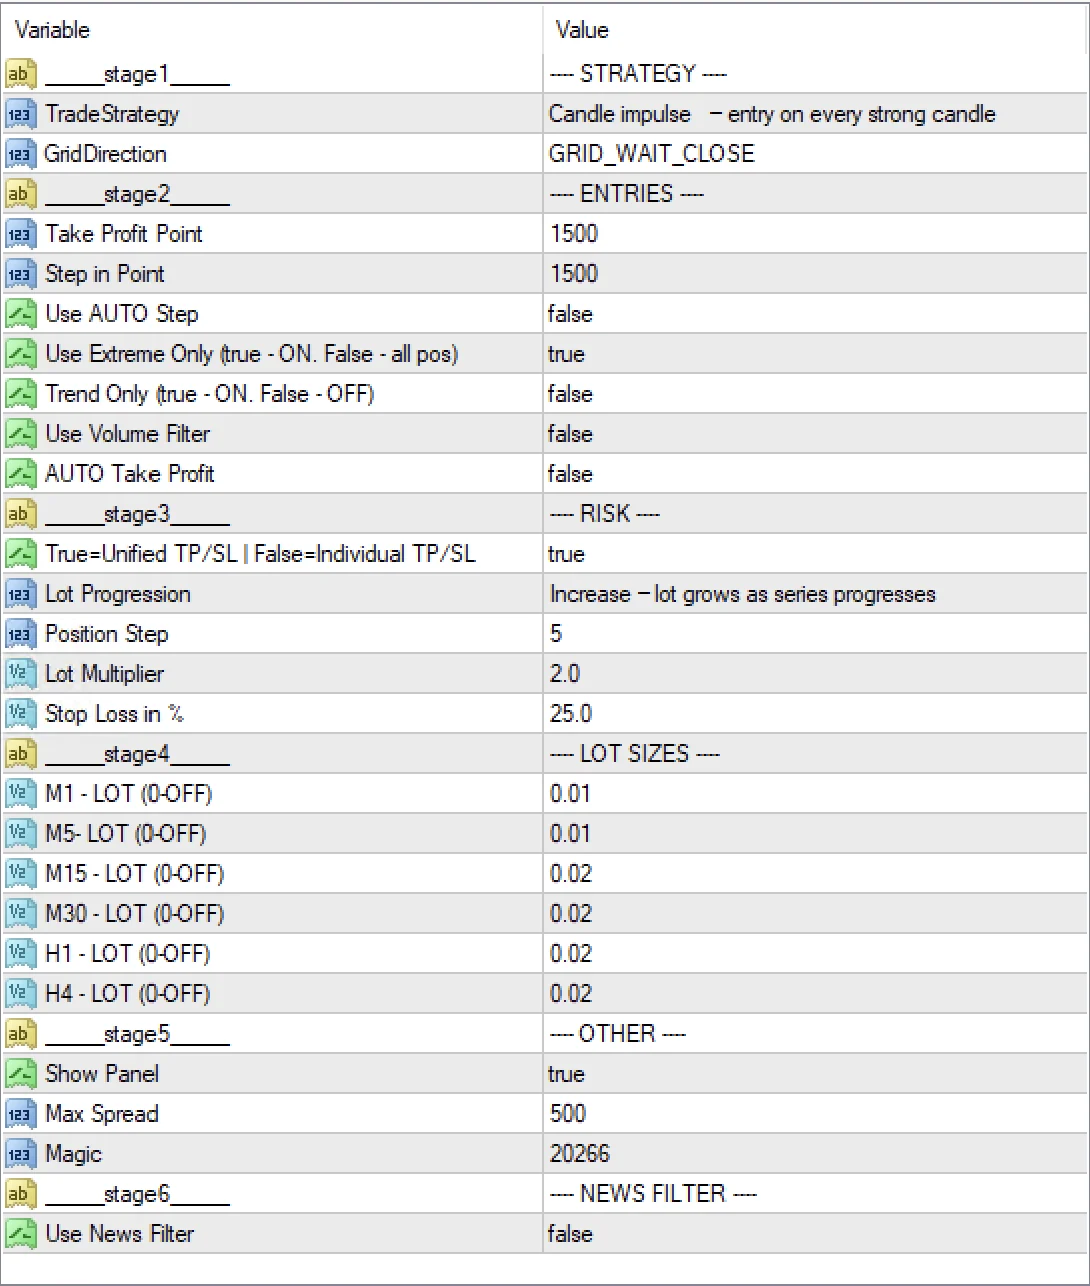This screenshot has height=1286, width=1090.
Task: Select the M30 - LOT (0-OFF) label
Action: tap(135, 914)
